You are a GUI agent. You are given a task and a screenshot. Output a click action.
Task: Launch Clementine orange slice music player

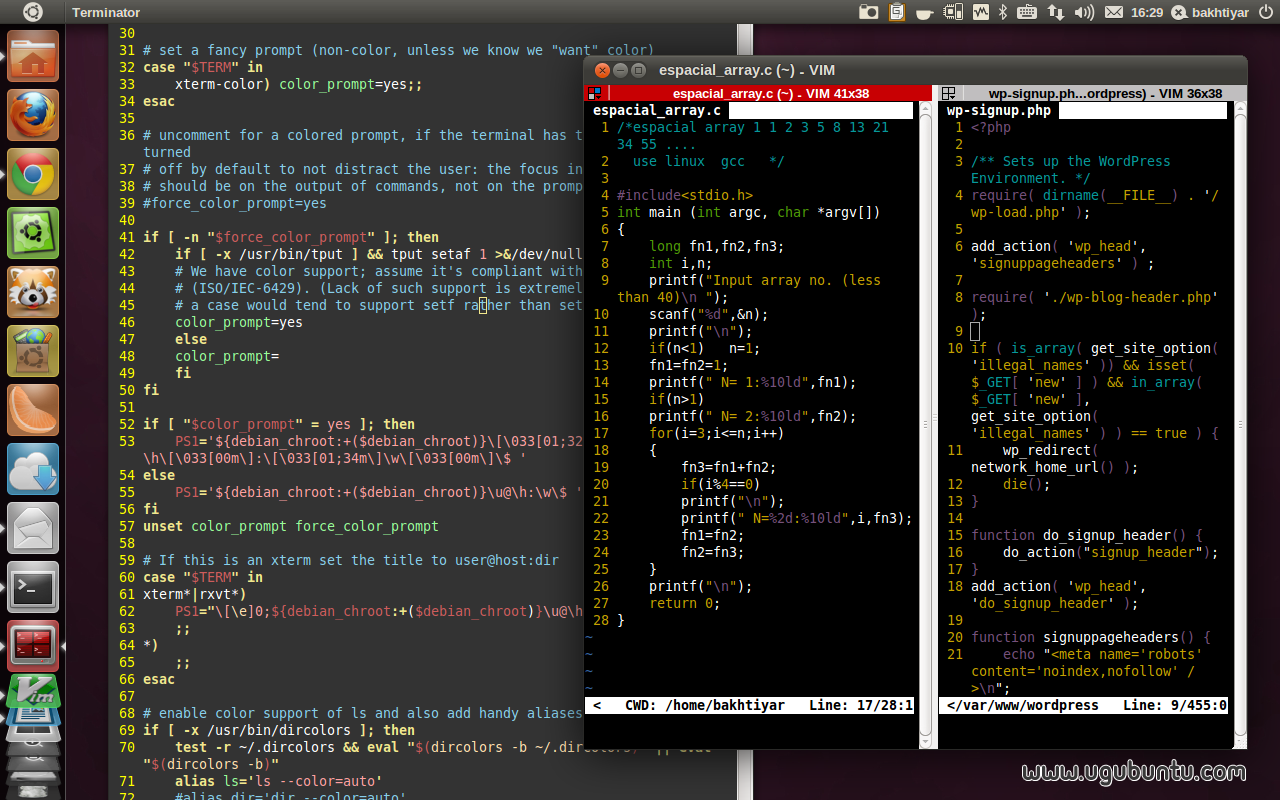(x=33, y=410)
